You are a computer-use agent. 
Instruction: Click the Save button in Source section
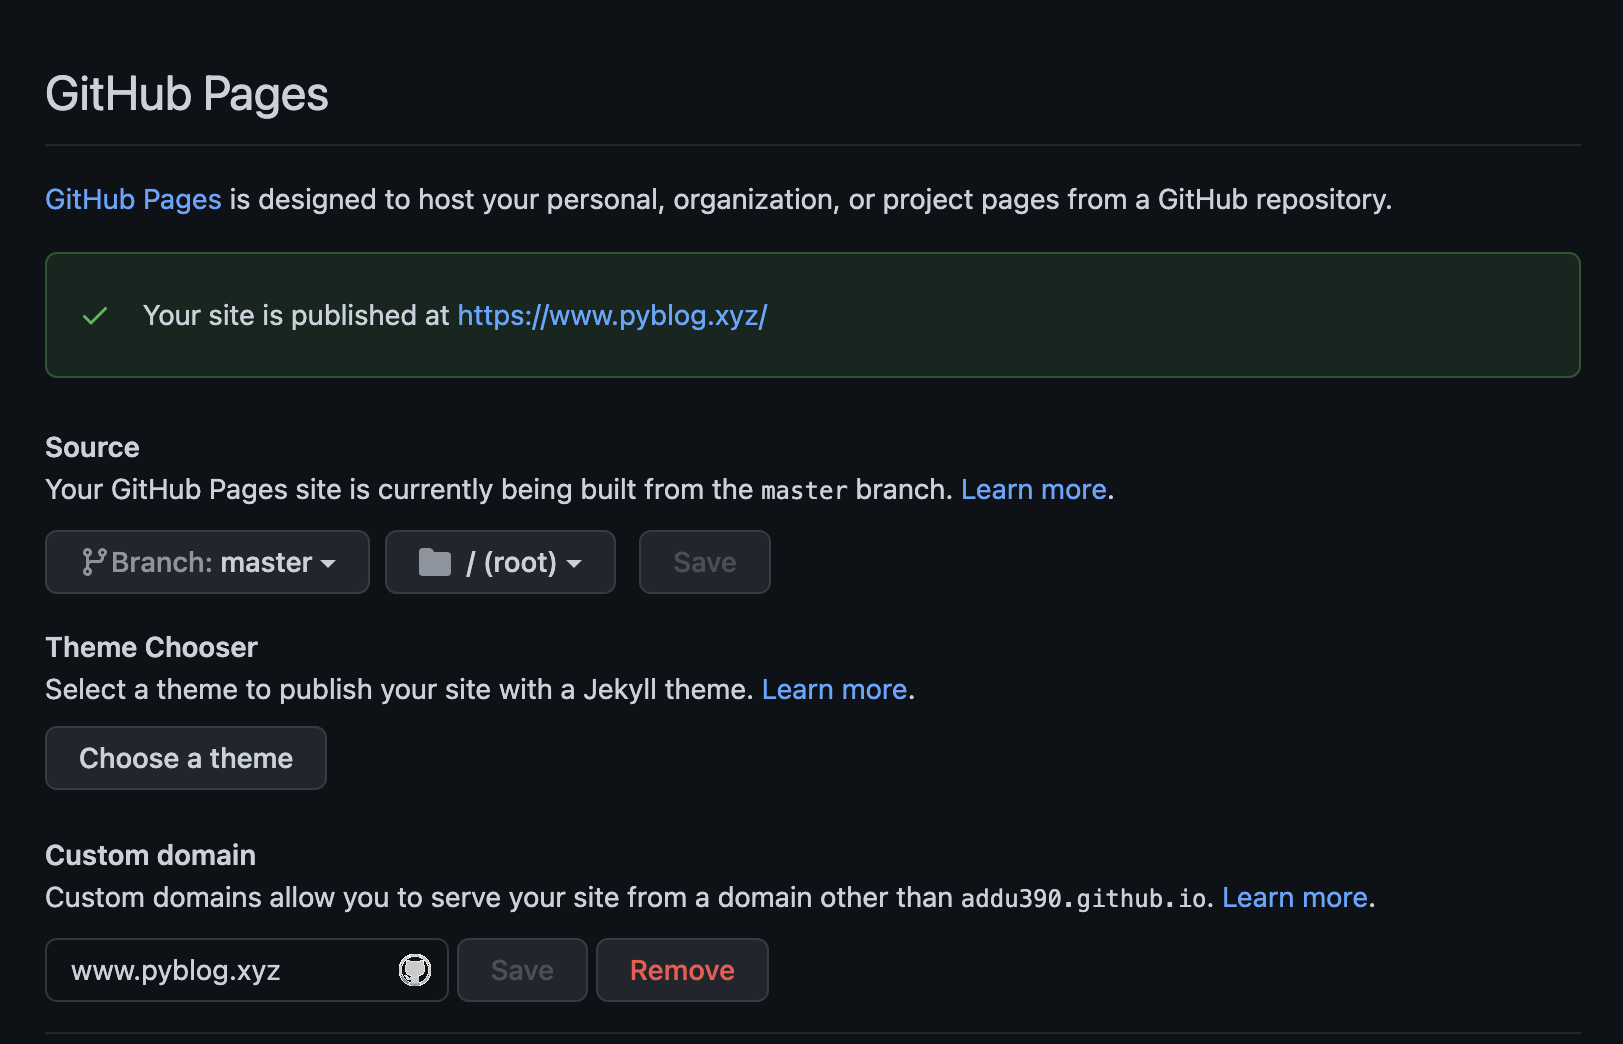pos(705,562)
